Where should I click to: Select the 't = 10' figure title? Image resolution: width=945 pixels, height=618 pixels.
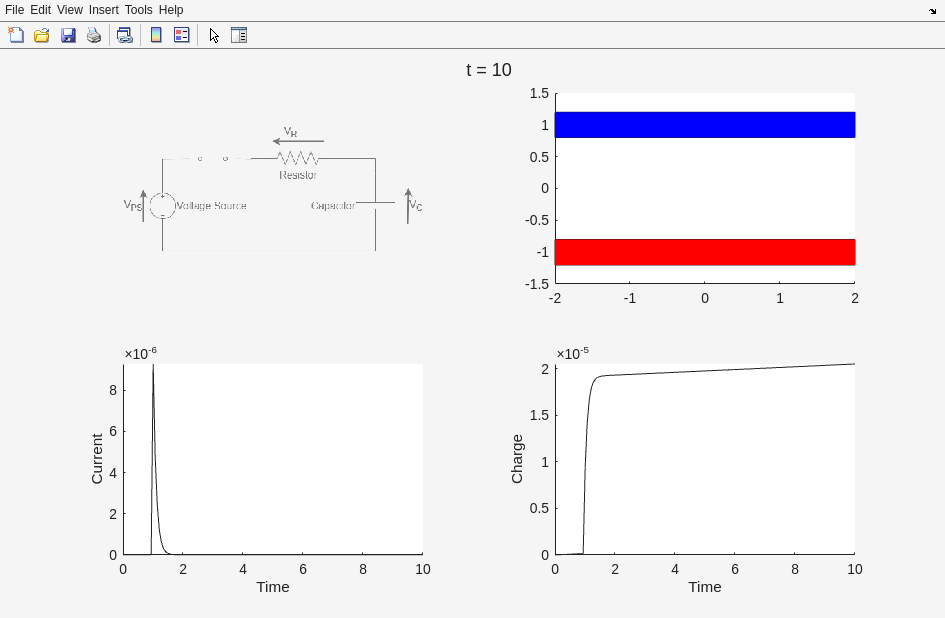click(x=488, y=70)
